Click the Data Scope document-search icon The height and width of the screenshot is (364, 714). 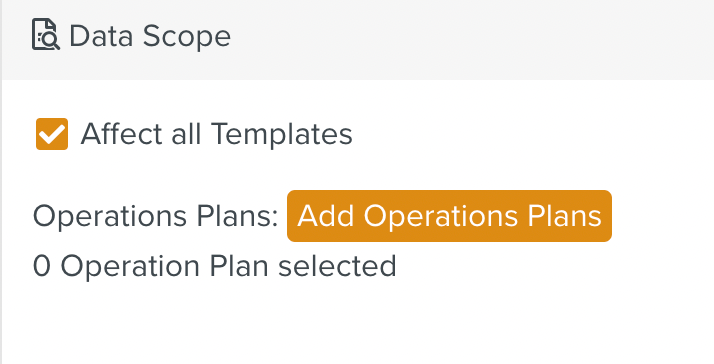coord(46,35)
